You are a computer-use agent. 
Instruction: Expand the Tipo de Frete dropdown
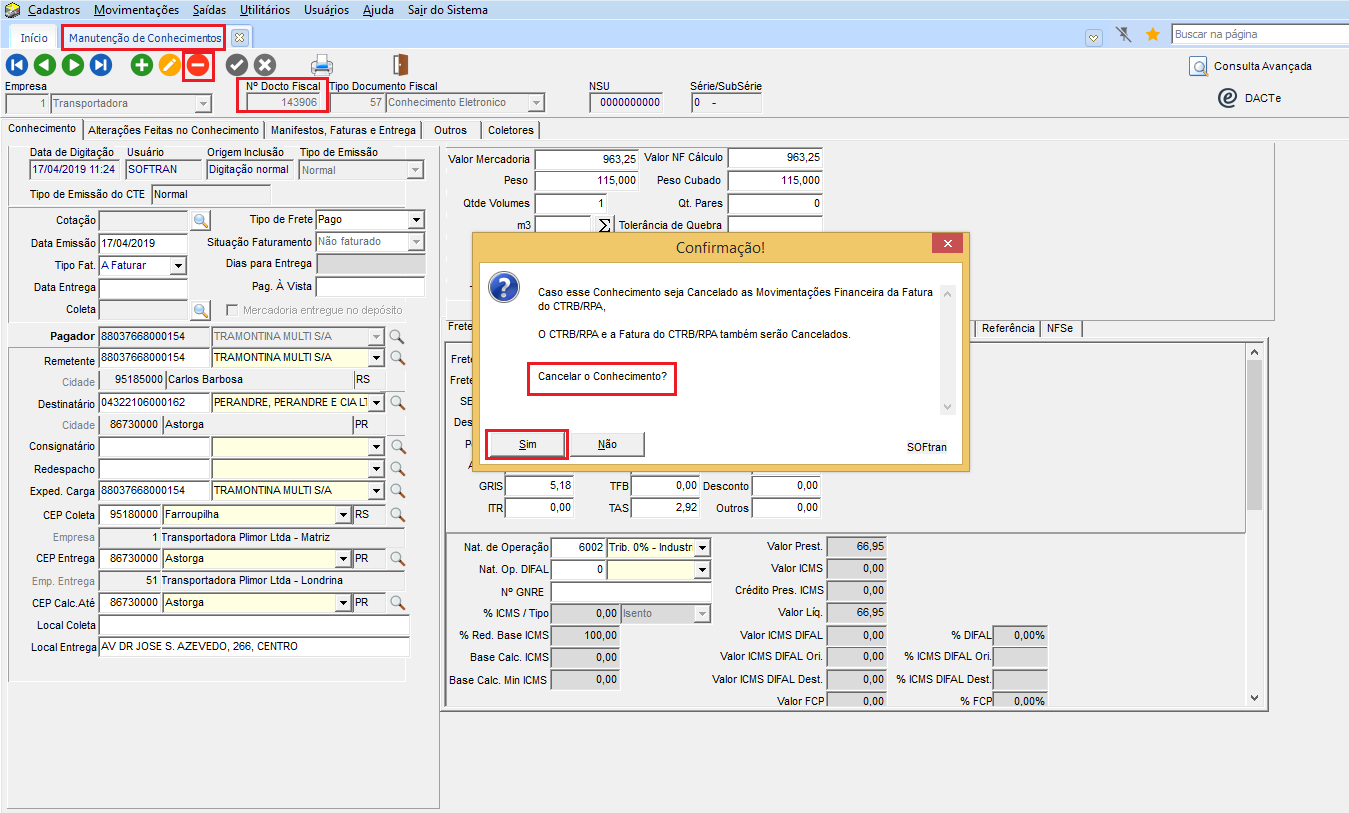[x=416, y=220]
